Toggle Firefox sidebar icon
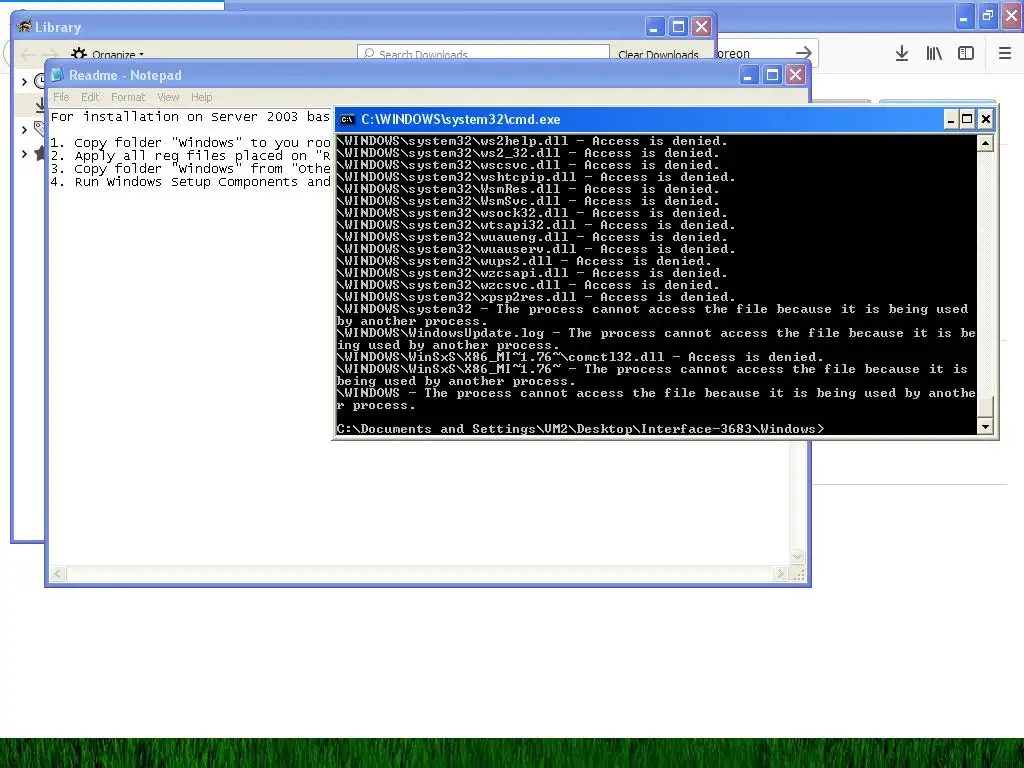 [x=966, y=54]
